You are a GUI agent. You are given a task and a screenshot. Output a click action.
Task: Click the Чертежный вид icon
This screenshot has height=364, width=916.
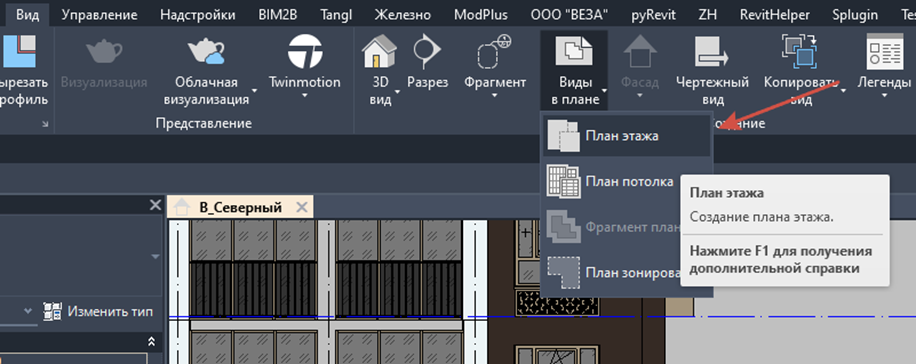(x=712, y=51)
